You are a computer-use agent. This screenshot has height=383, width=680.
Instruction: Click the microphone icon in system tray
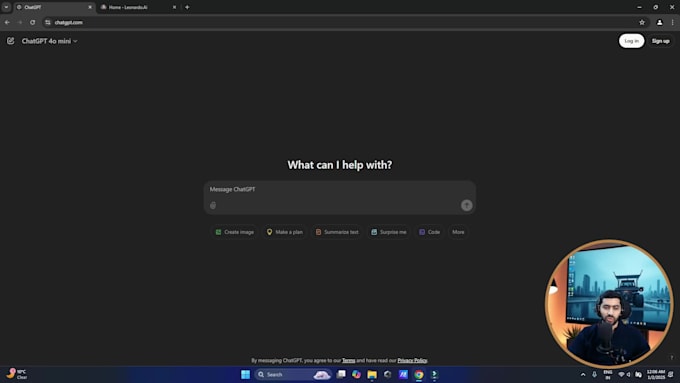pyautogui.click(x=595, y=374)
